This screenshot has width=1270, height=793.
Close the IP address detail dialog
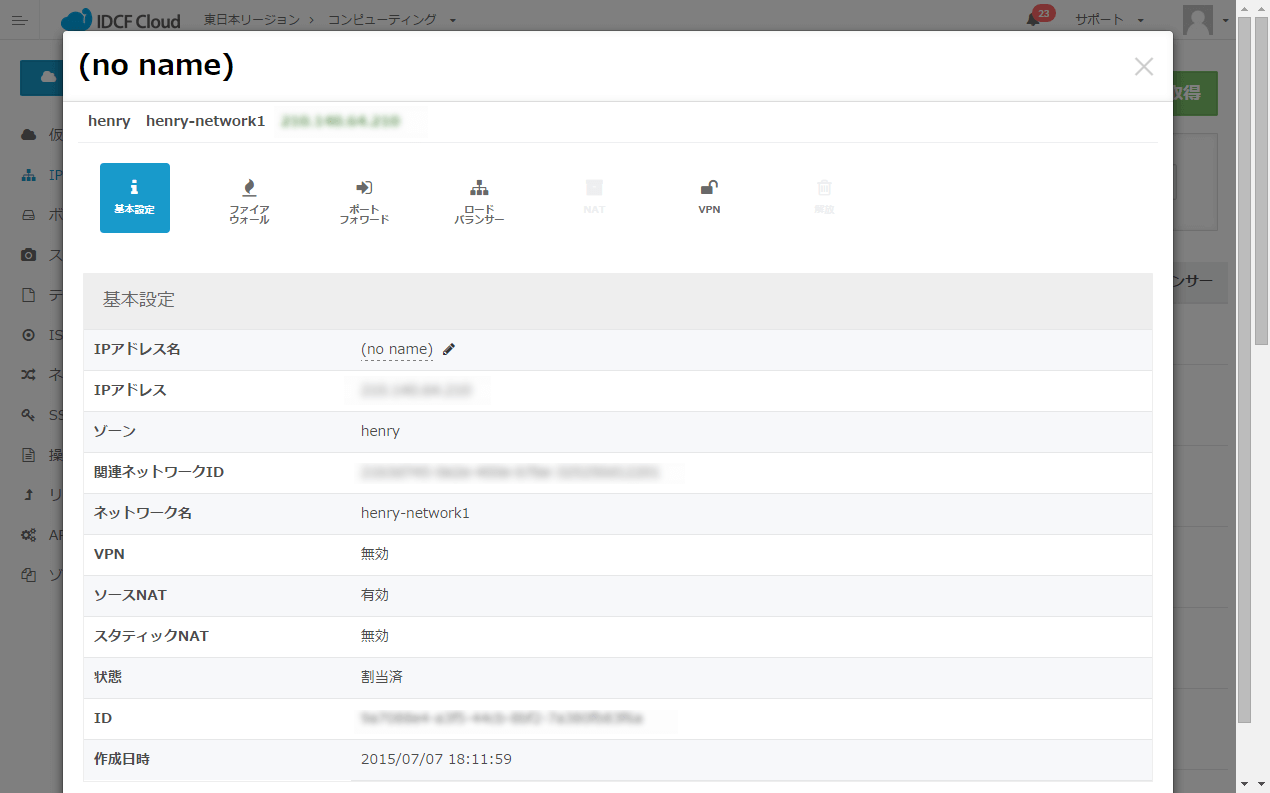pyautogui.click(x=1144, y=67)
